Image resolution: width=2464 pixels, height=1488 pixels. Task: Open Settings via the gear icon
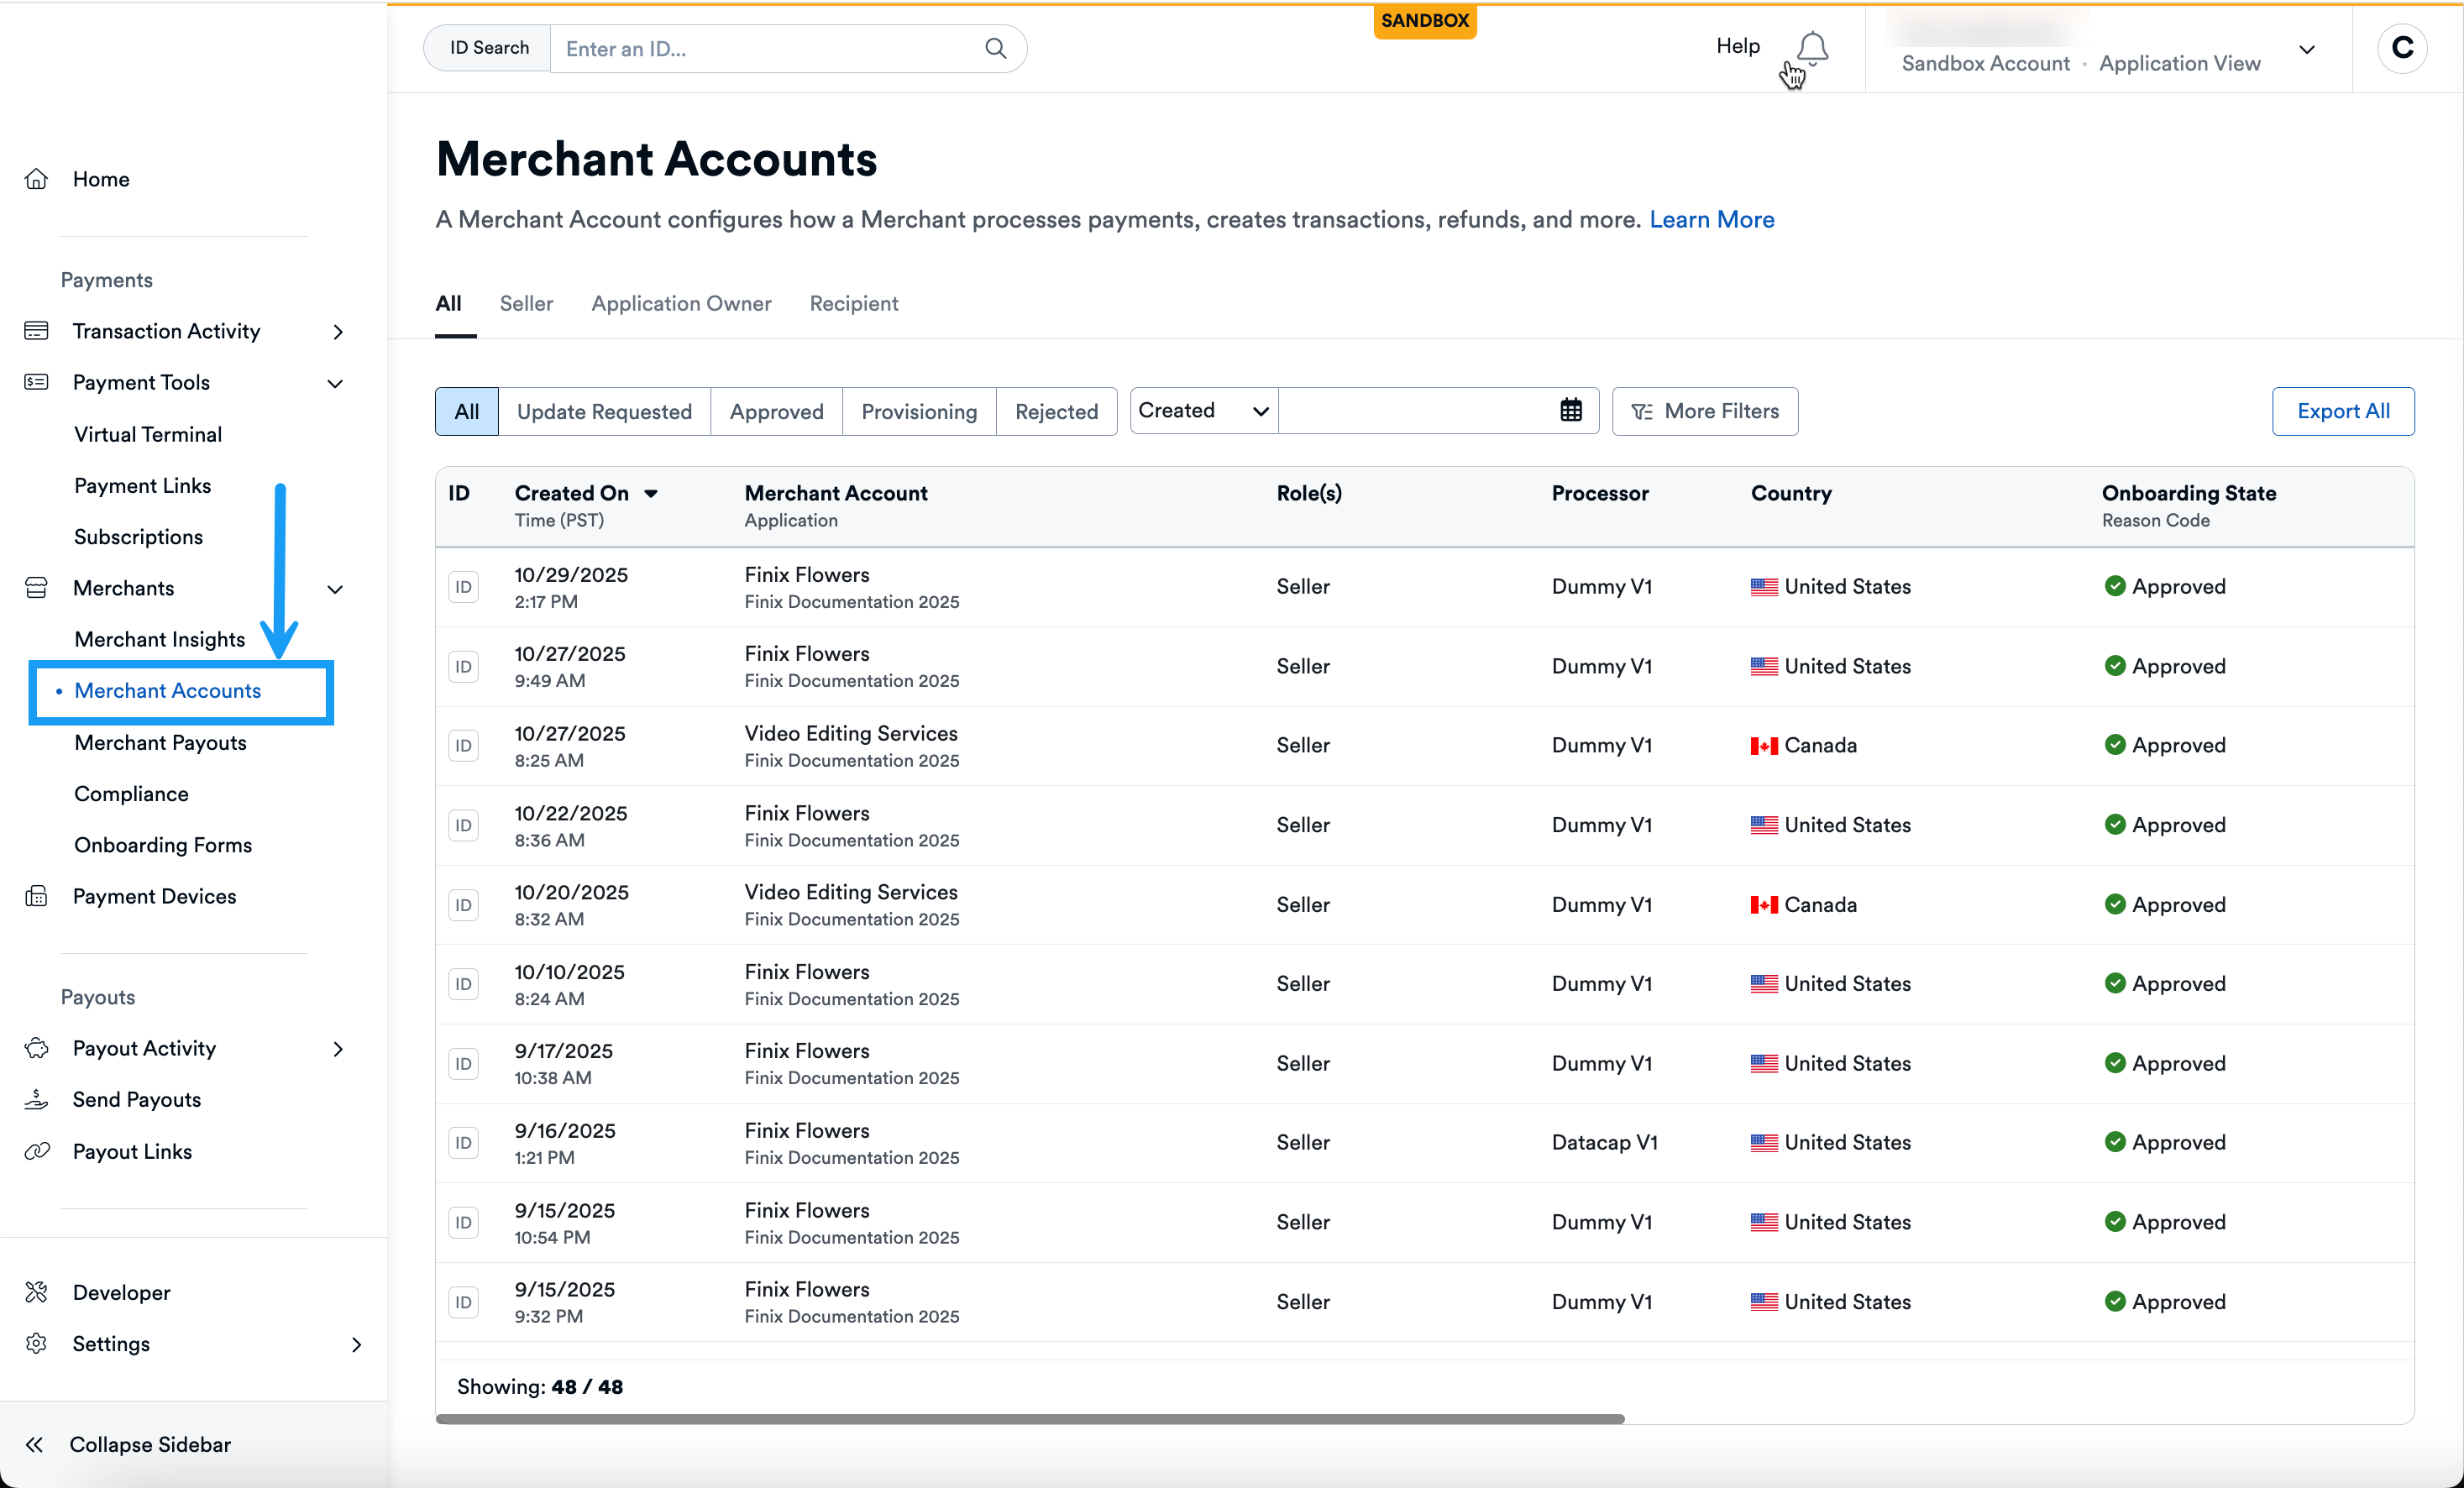[37, 1343]
